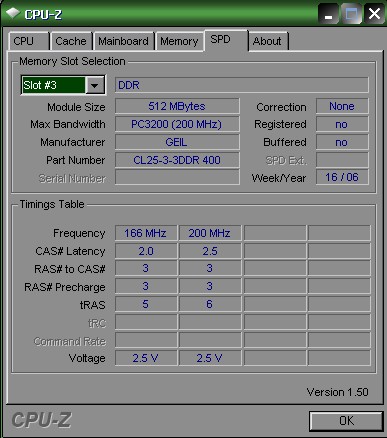Click the RAS# to CAS# 3 cell under 166 MHz
This screenshot has height=438, width=387.
pyautogui.click(x=146, y=268)
